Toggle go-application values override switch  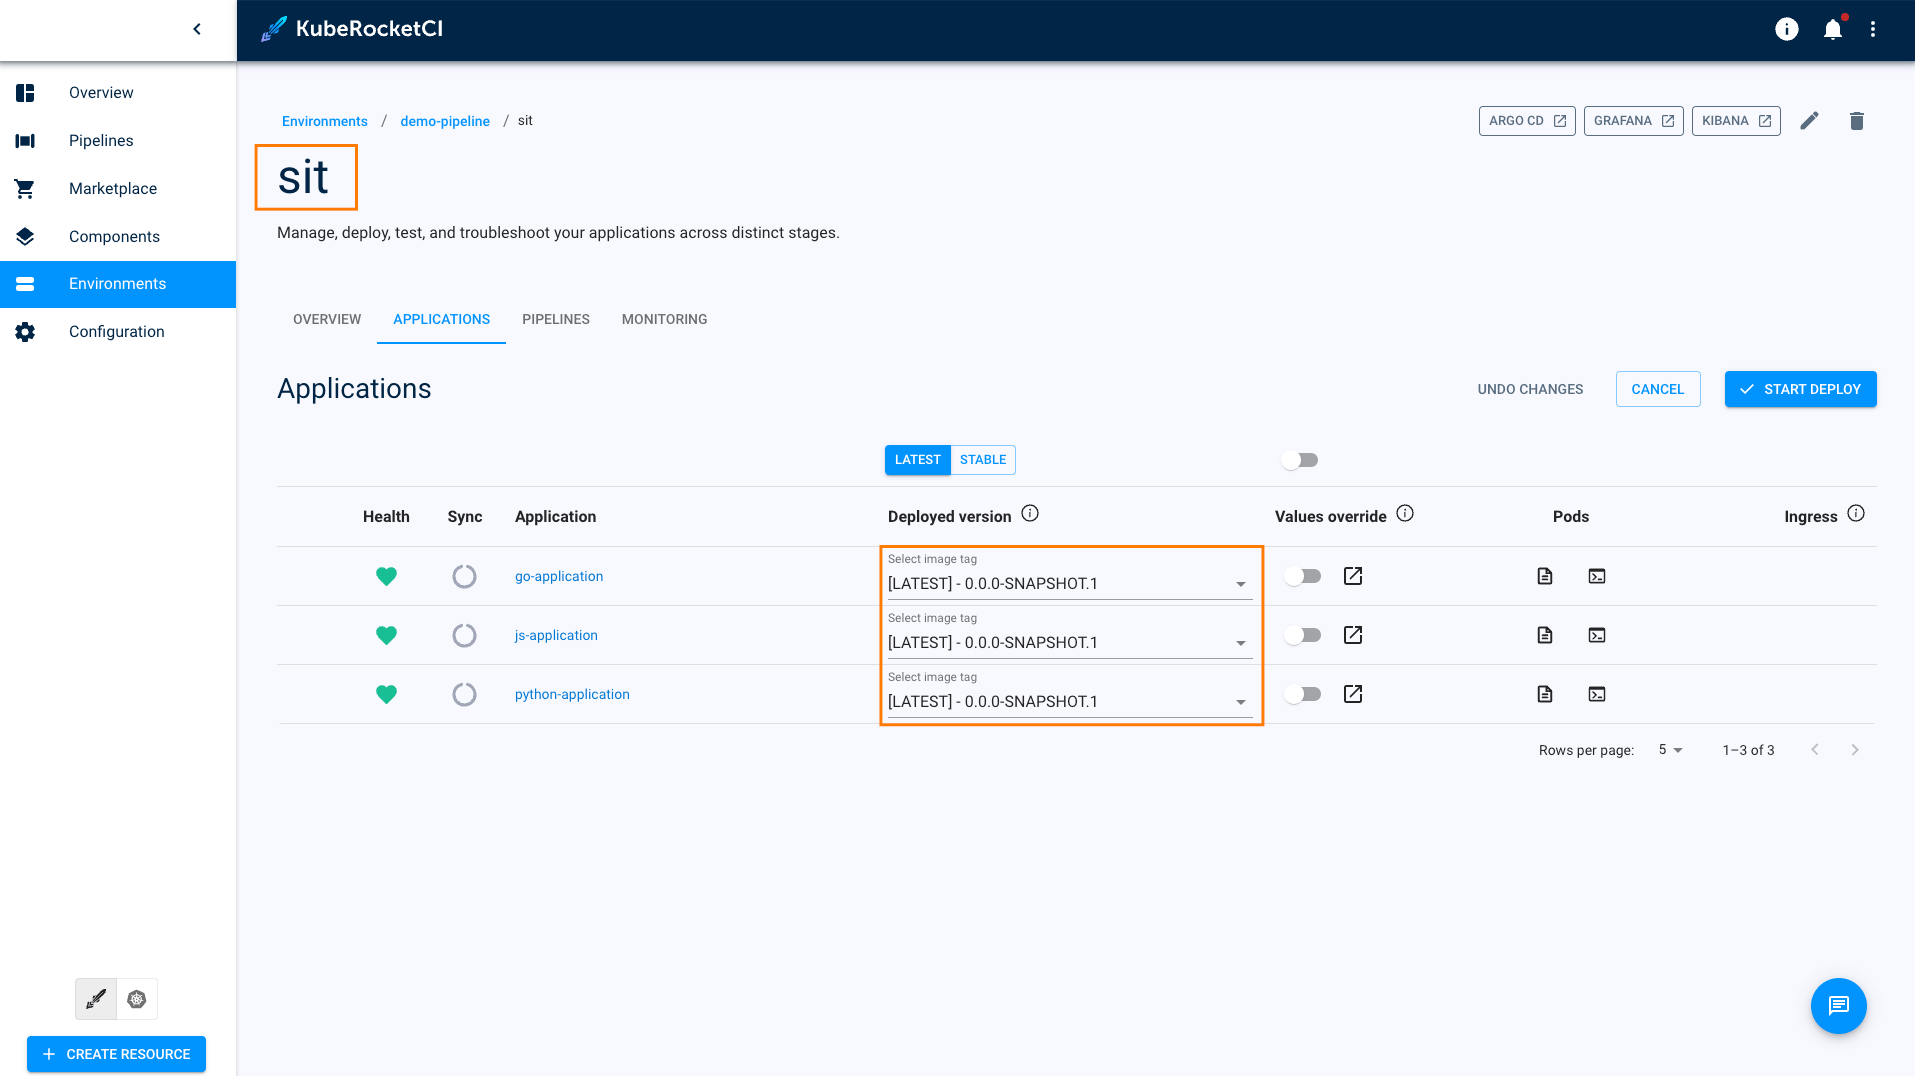(x=1302, y=576)
